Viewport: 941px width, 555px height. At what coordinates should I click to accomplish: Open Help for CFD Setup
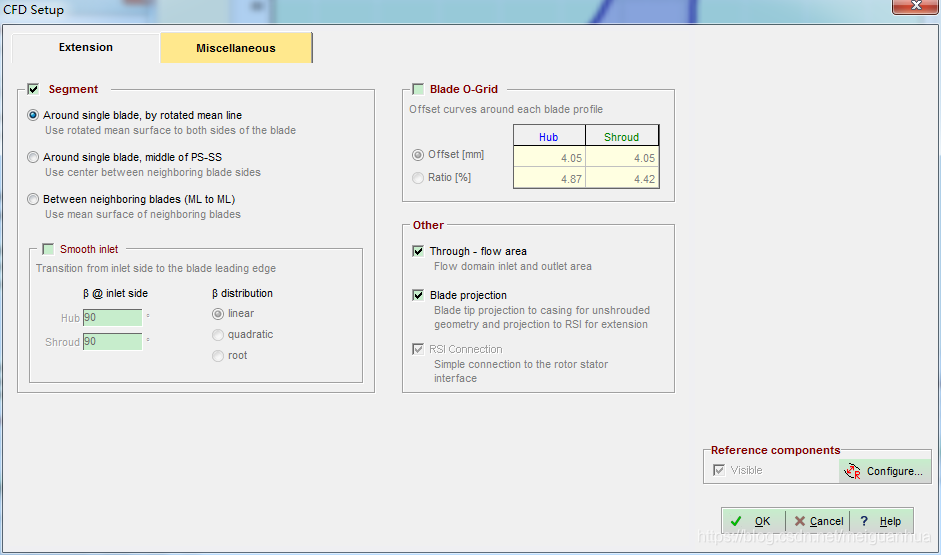coord(881,521)
